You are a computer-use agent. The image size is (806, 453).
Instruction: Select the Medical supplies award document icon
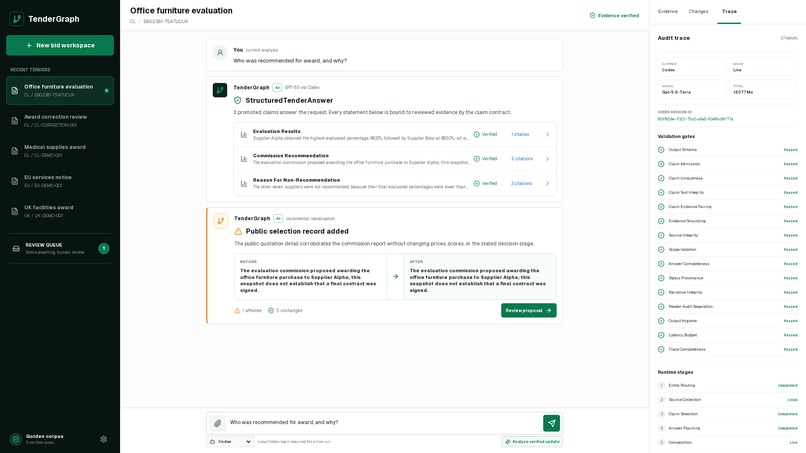tap(15, 151)
